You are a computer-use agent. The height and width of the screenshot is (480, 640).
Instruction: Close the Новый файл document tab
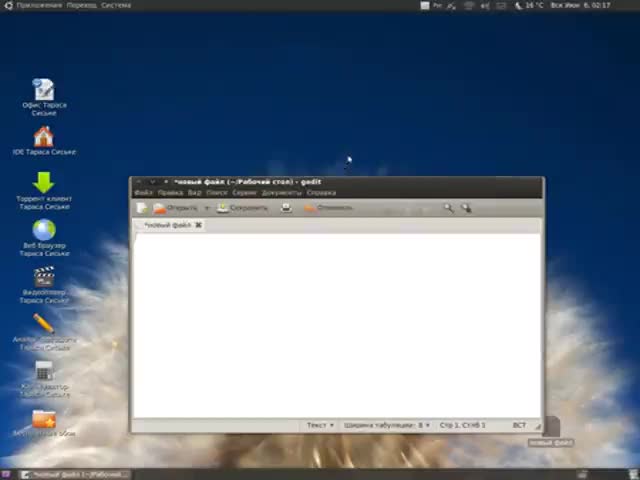pyautogui.click(x=198, y=225)
